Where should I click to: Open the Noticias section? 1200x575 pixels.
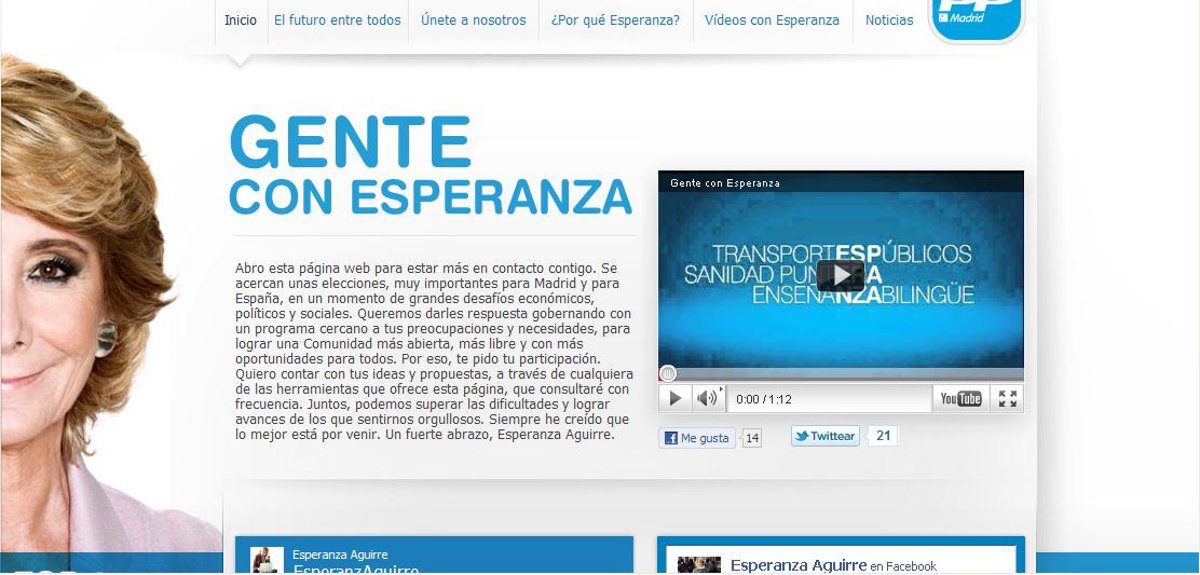coord(889,20)
